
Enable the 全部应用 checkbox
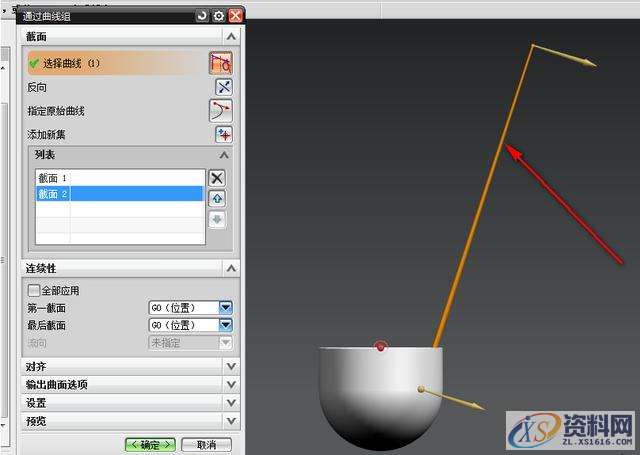(34, 291)
